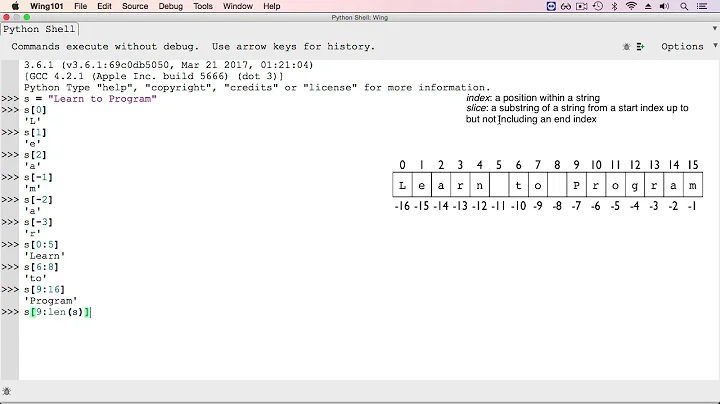
Task: Click the shell line s[9:16]
Action: (x=45, y=290)
